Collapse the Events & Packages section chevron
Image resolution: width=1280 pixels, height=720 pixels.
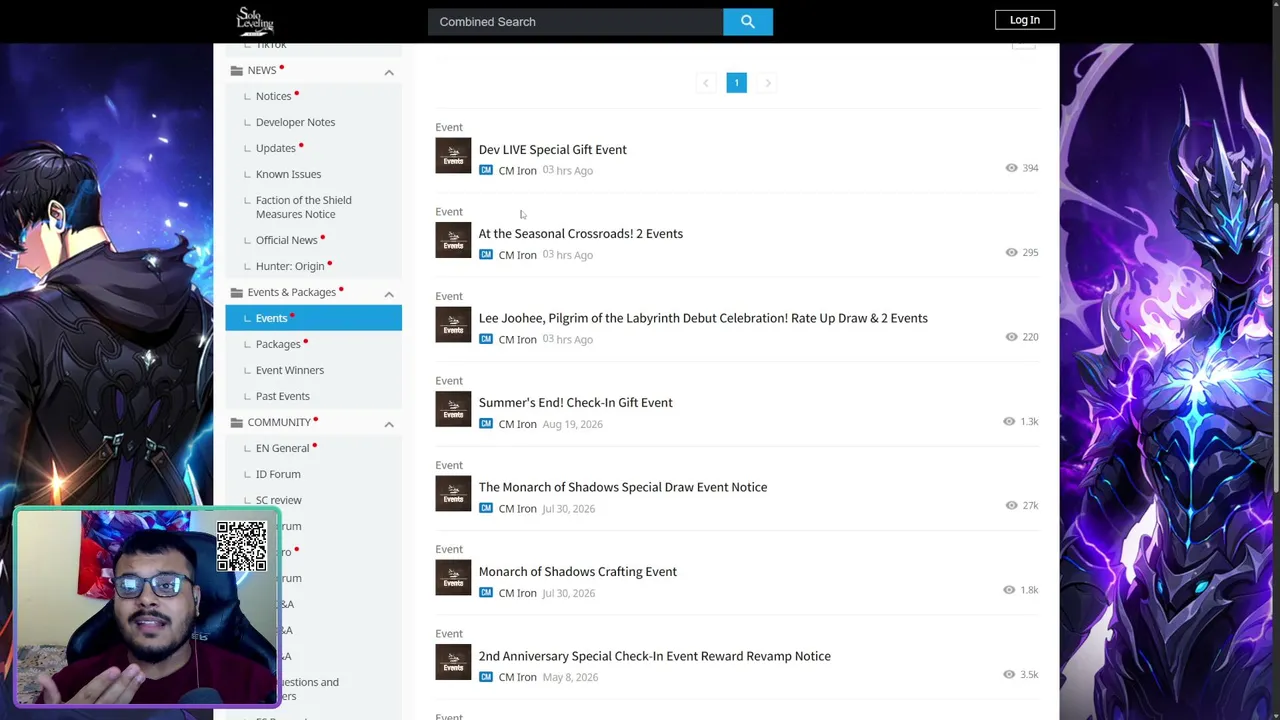[389, 294]
